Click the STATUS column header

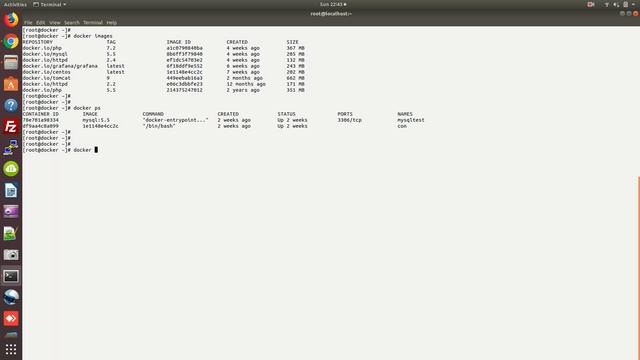(x=287, y=114)
